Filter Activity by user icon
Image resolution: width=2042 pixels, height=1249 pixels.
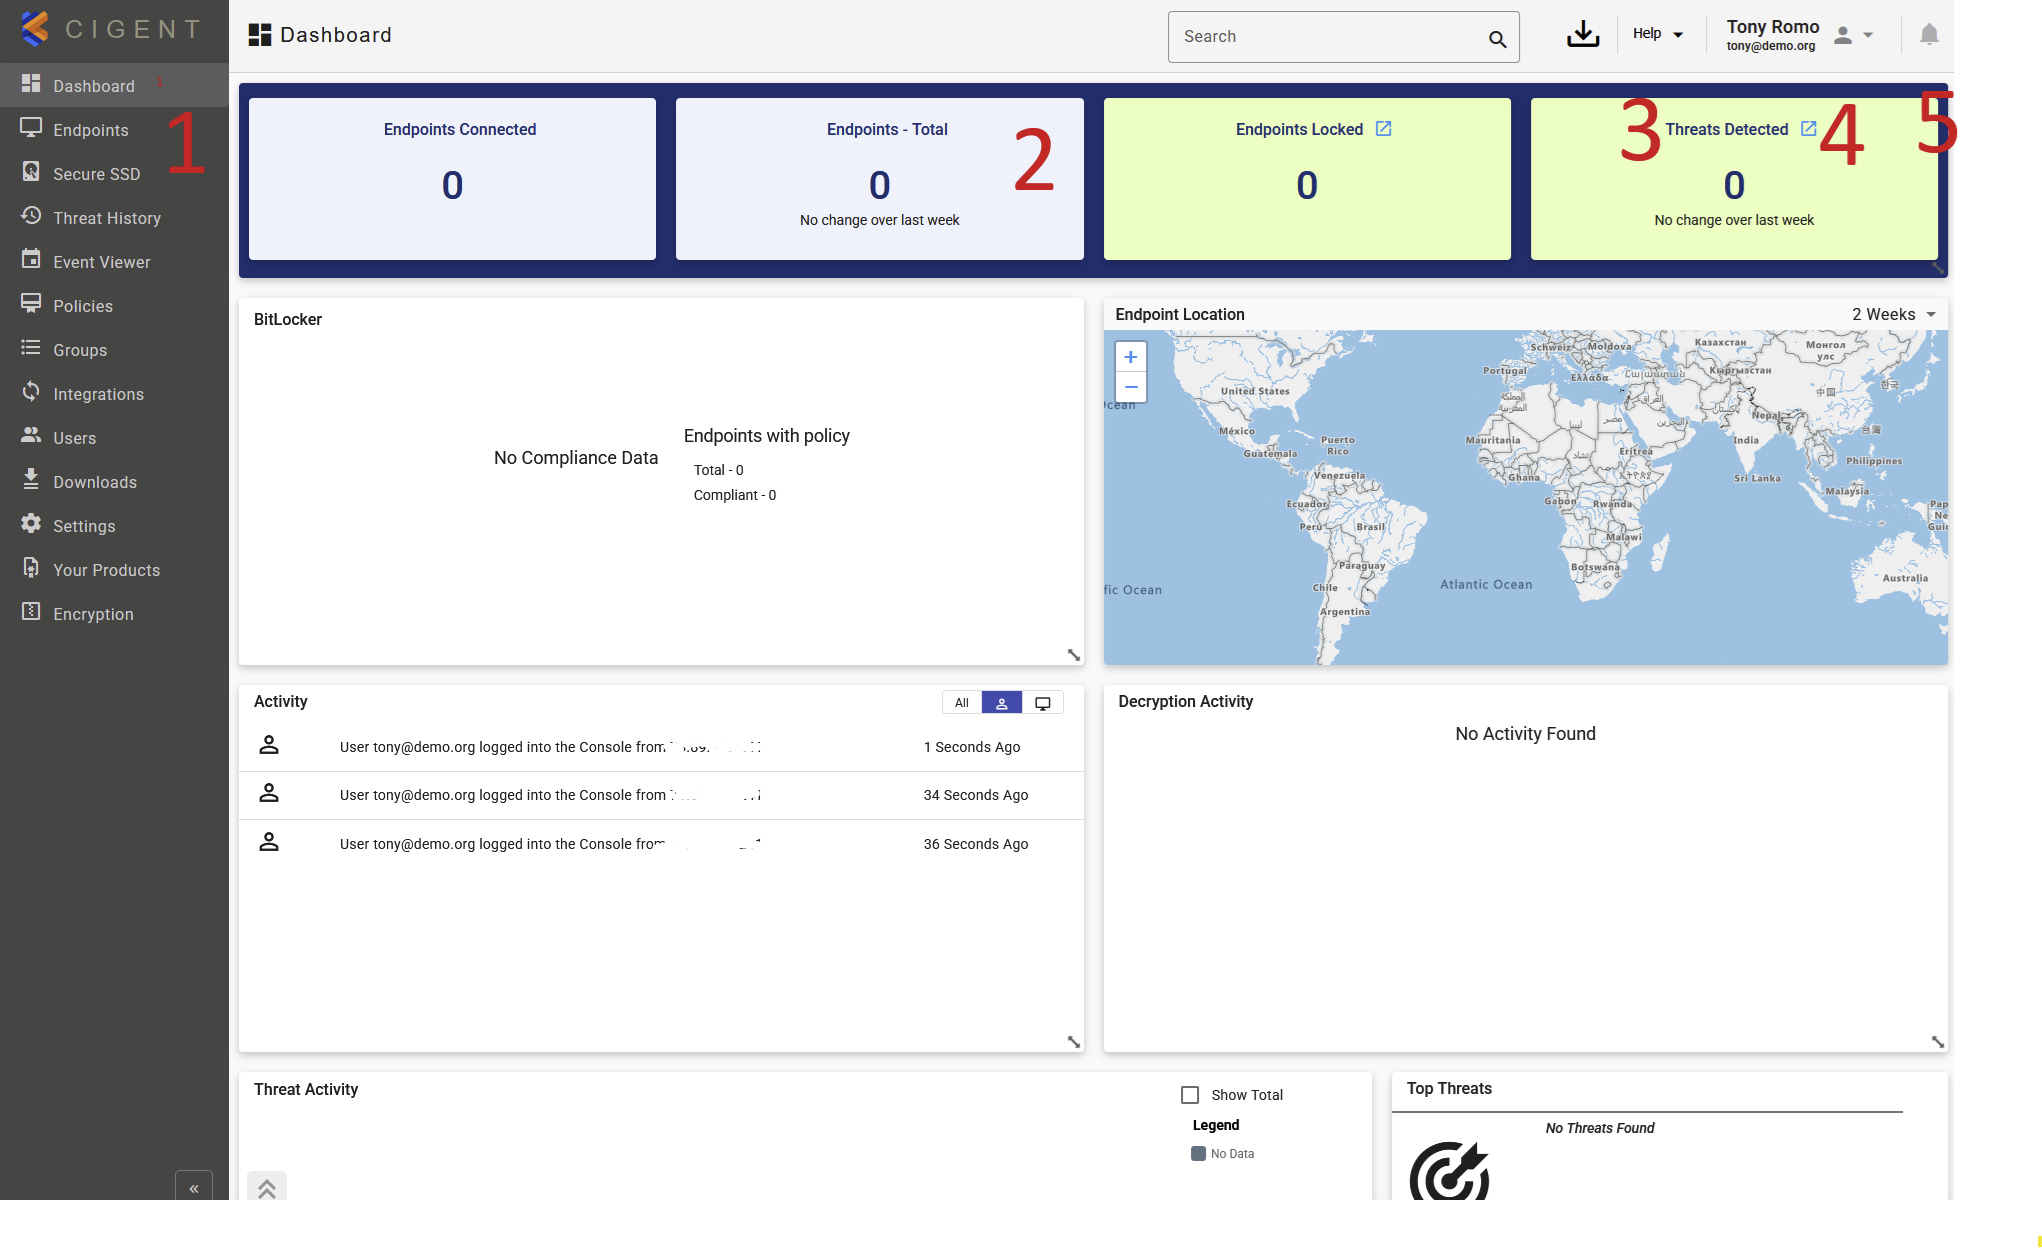click(x=1001, y=703)
